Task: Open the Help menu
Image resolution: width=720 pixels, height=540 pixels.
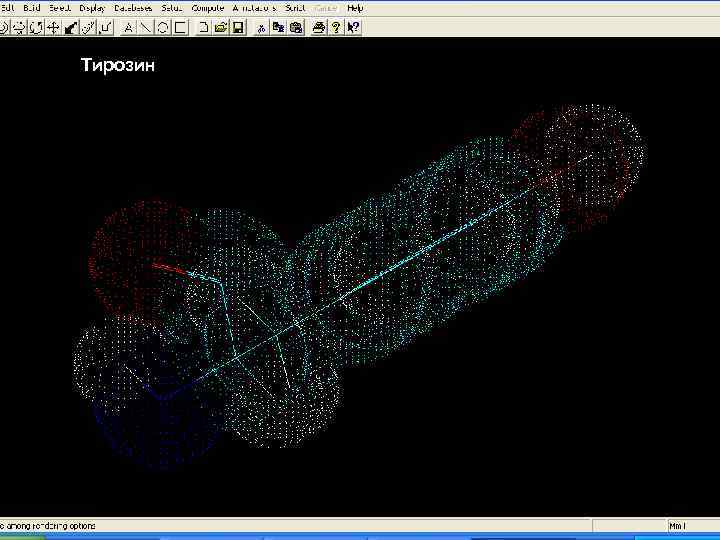Action: tap(355, 8)
